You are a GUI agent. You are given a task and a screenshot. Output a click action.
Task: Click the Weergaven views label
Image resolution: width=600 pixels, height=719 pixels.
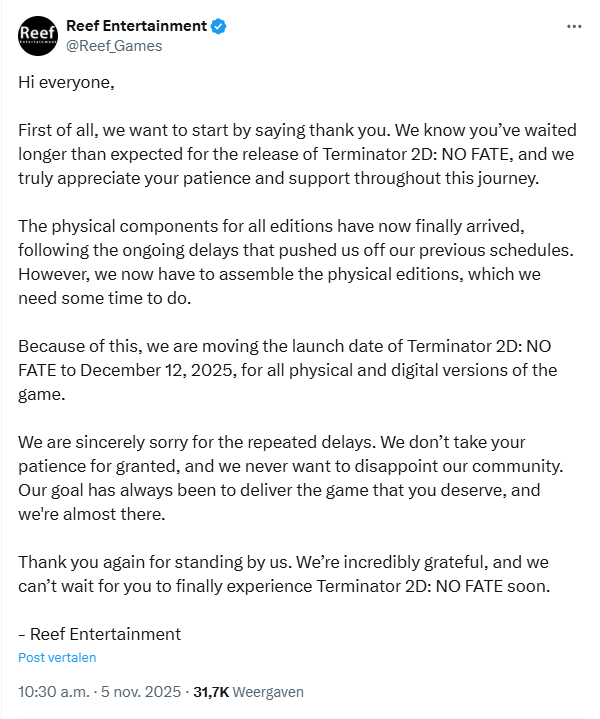tap(269, 691)
